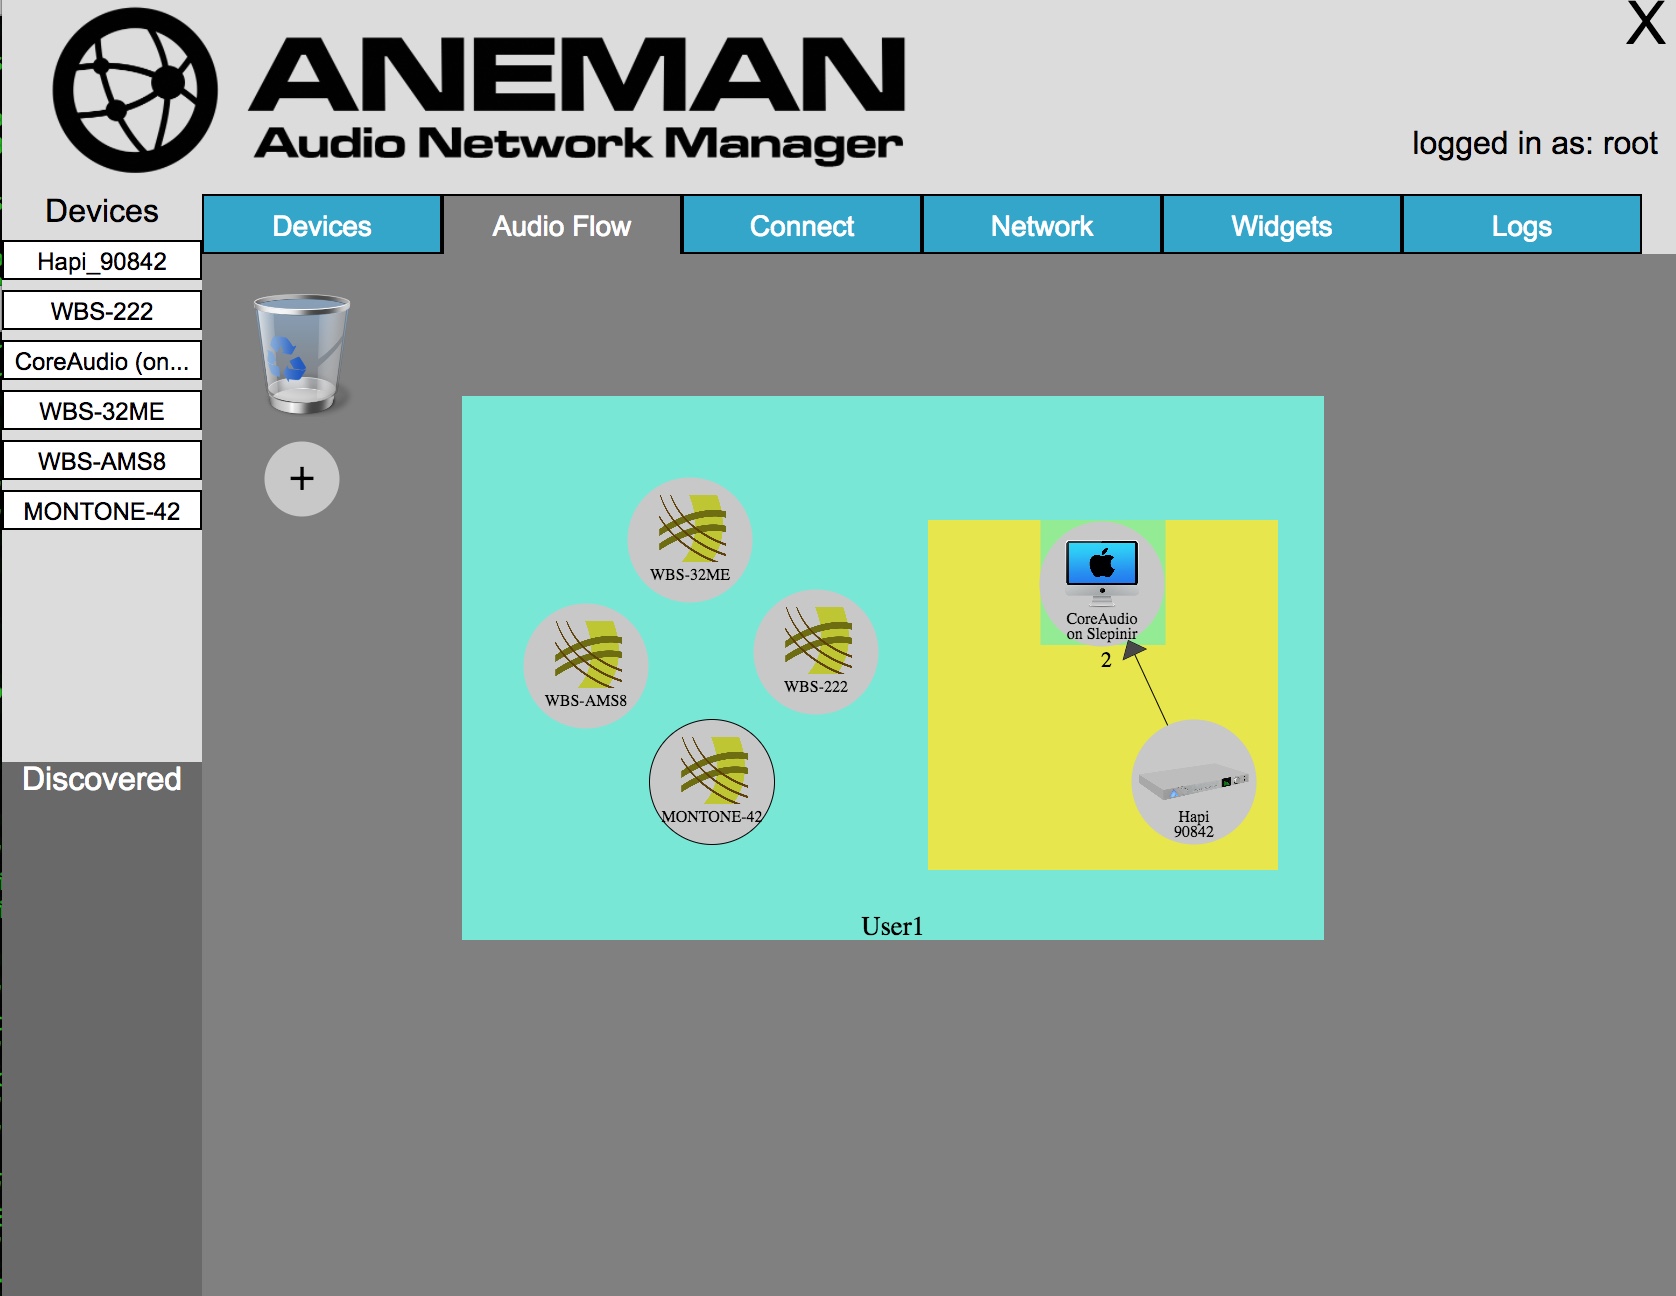Select the WBS-222 device node
Image resolution: width=1676 pixels, height=1296 pixels.
pos(816,652)
